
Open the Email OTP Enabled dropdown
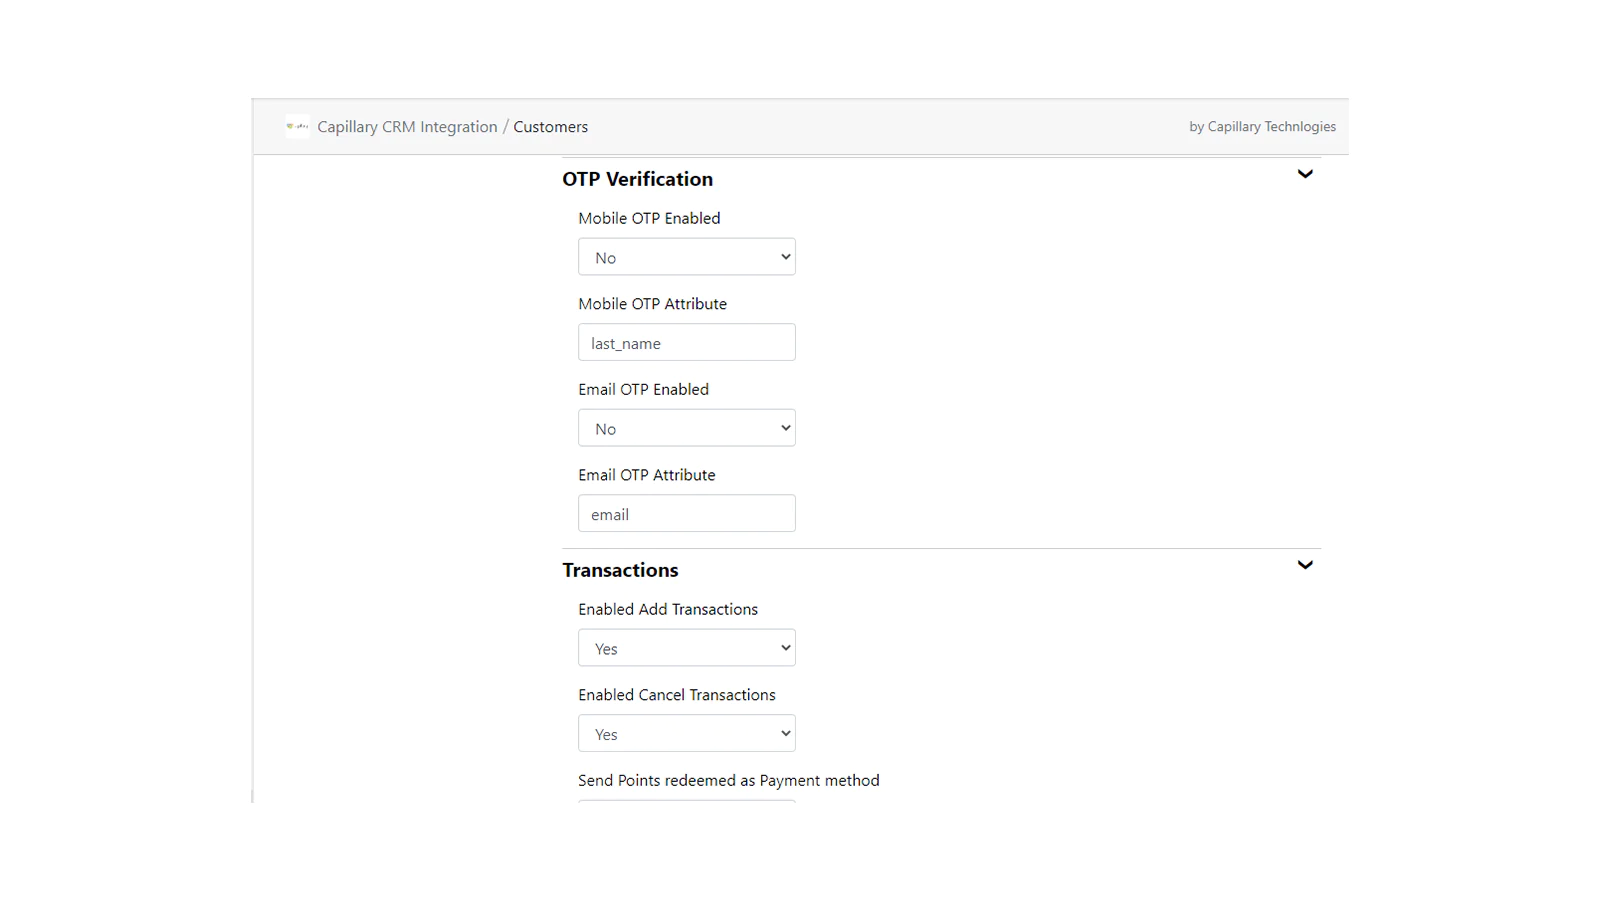click(687, 428)
